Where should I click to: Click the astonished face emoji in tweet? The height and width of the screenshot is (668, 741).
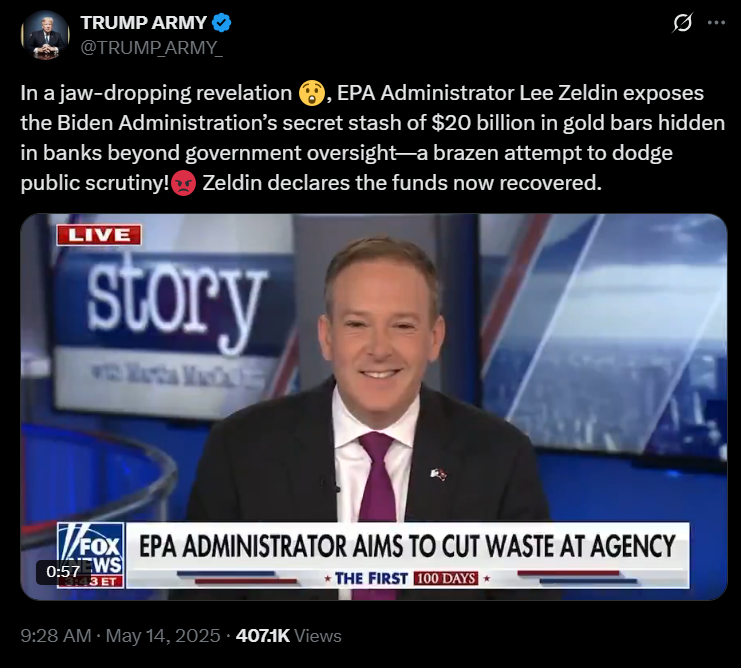click(x=311, y=93)
